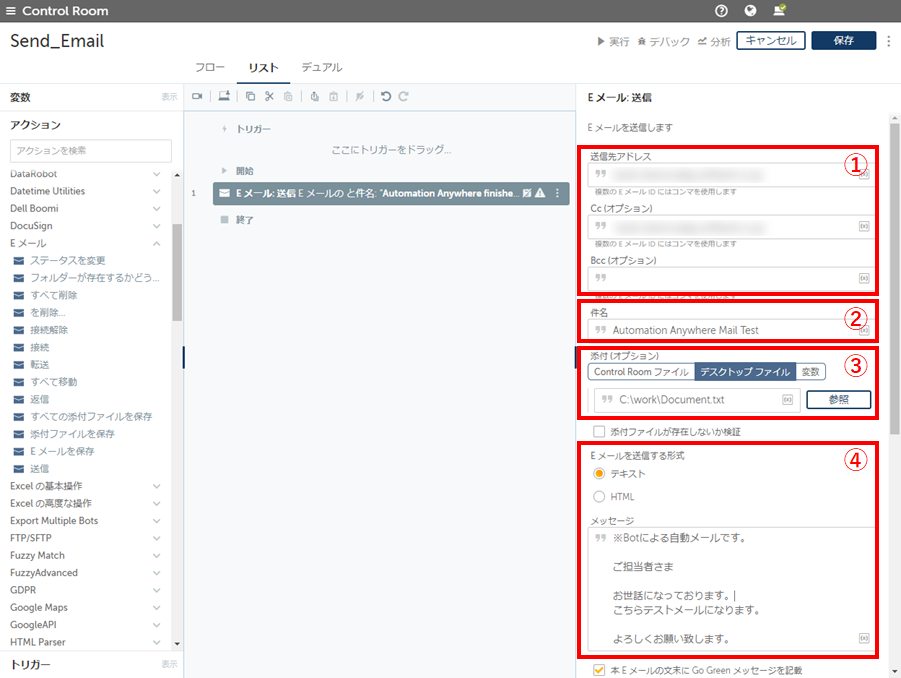Select the すべて削除 email action
Image resolution: width=901 pixels, height=678 pixels.
point(53,295)
